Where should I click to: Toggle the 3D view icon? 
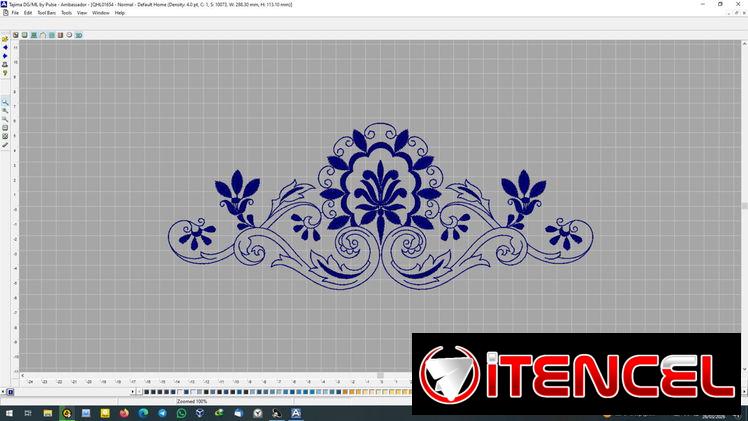pos(79,35)
